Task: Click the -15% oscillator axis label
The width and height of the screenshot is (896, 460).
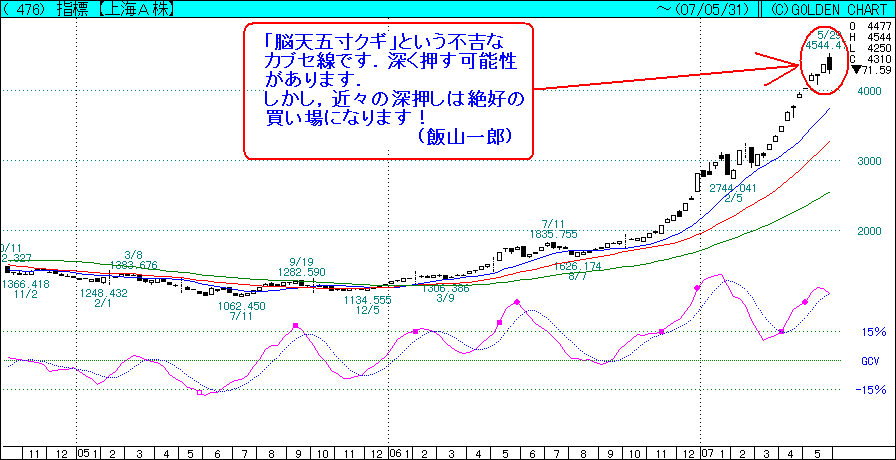Action: pos(872,390)
